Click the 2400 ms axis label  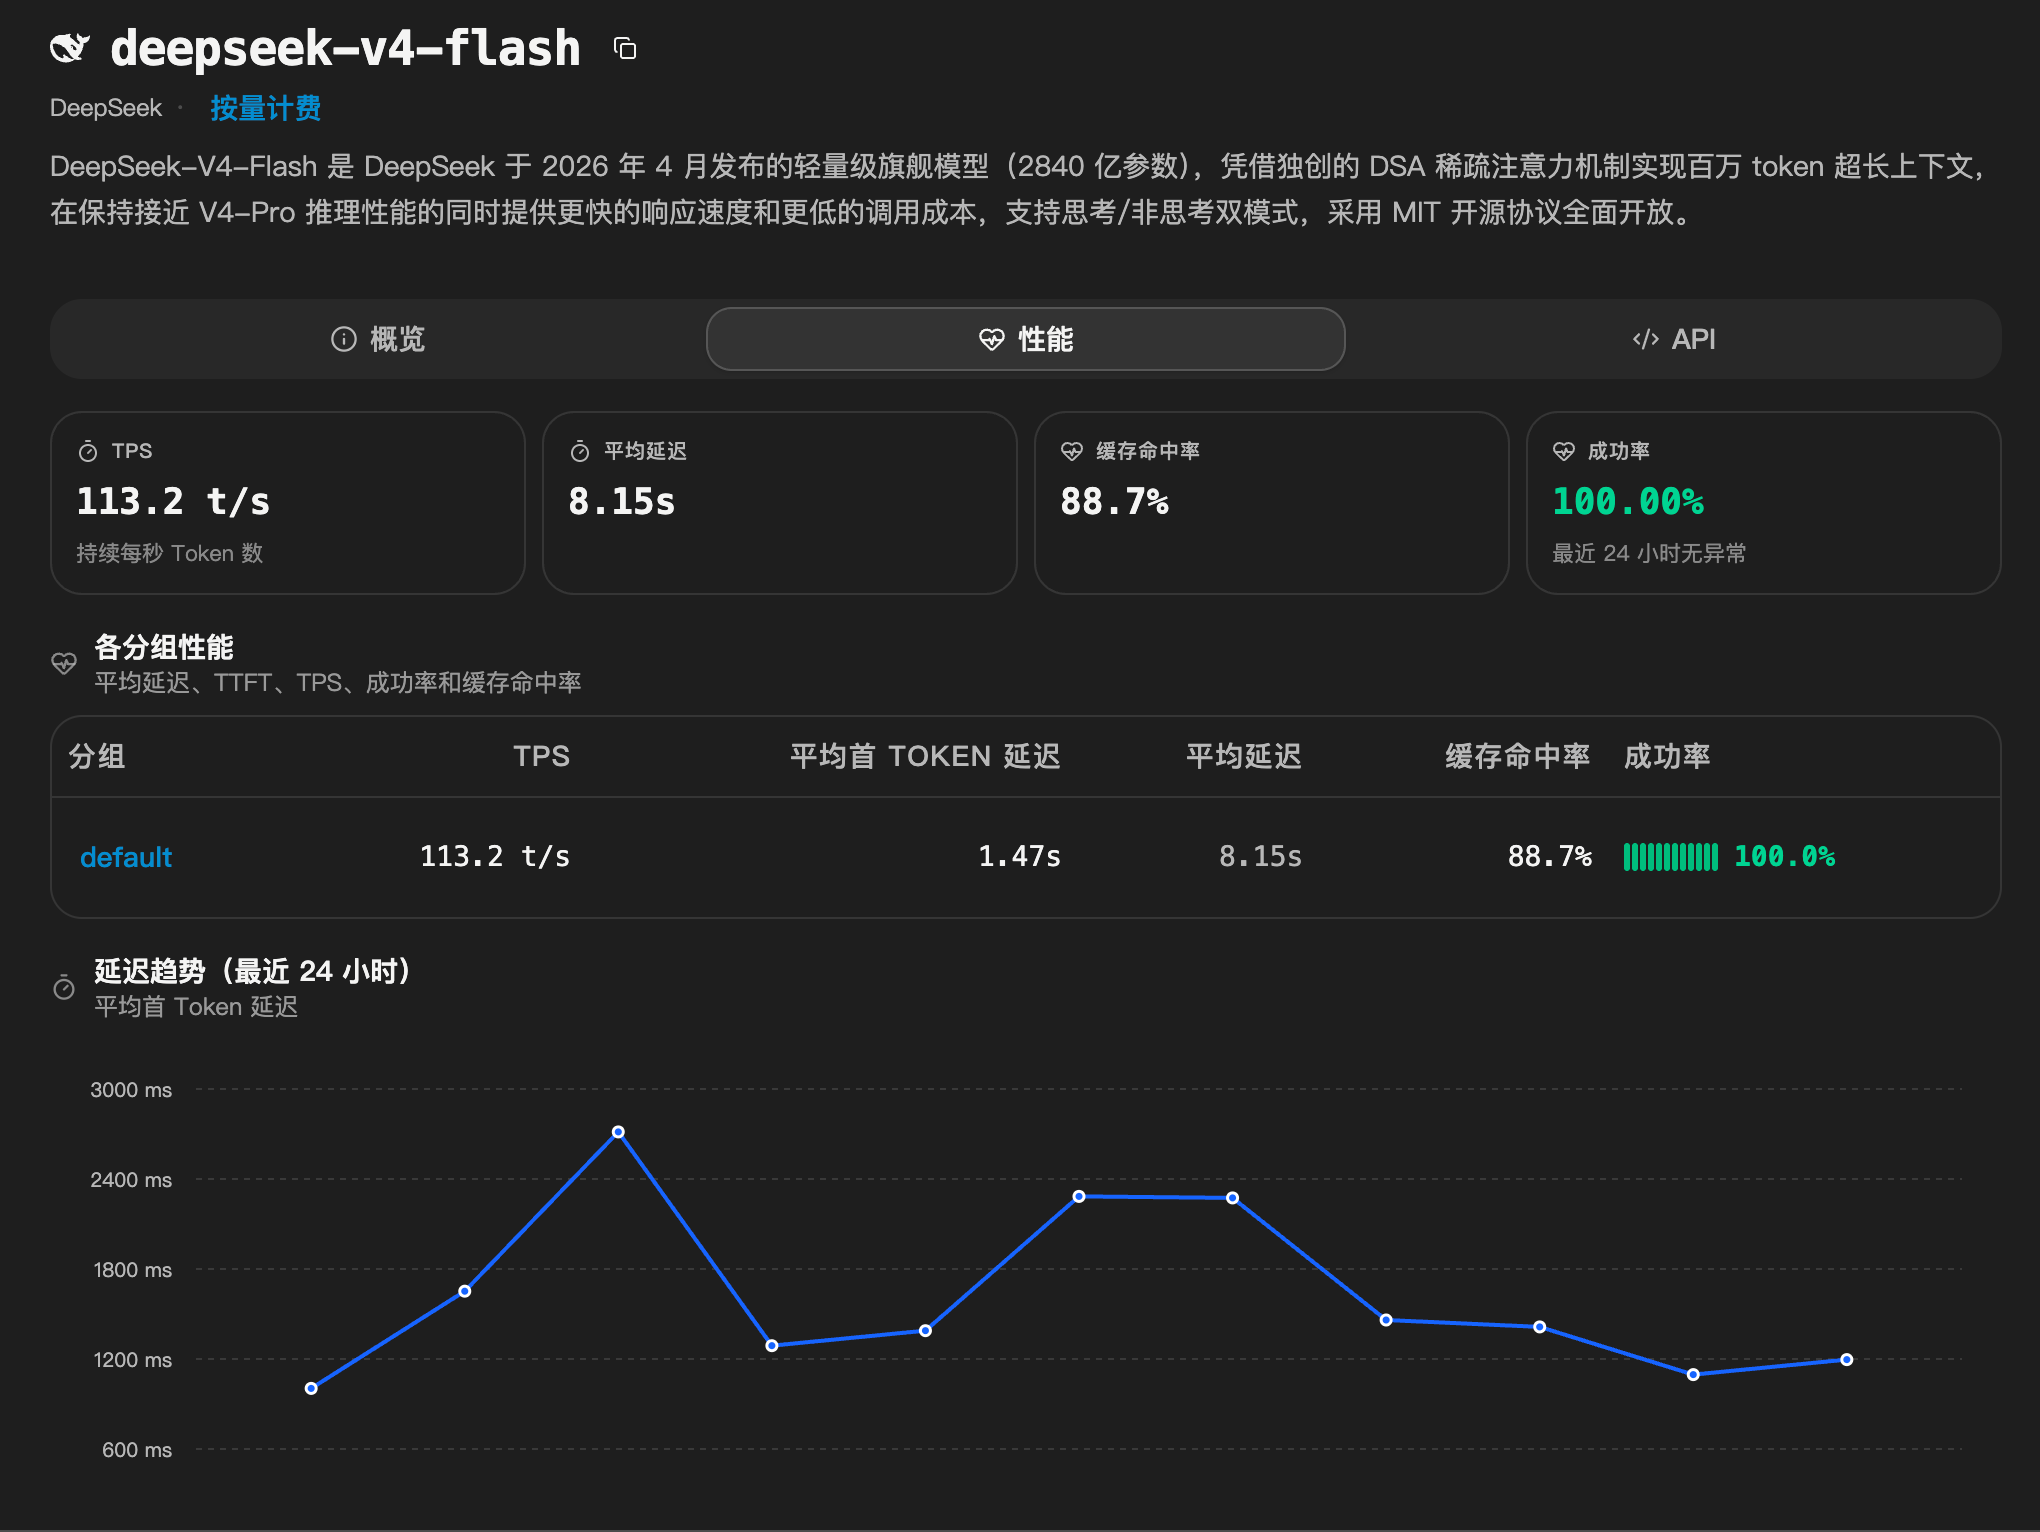pyautogui.click(x=131, y=1179)
